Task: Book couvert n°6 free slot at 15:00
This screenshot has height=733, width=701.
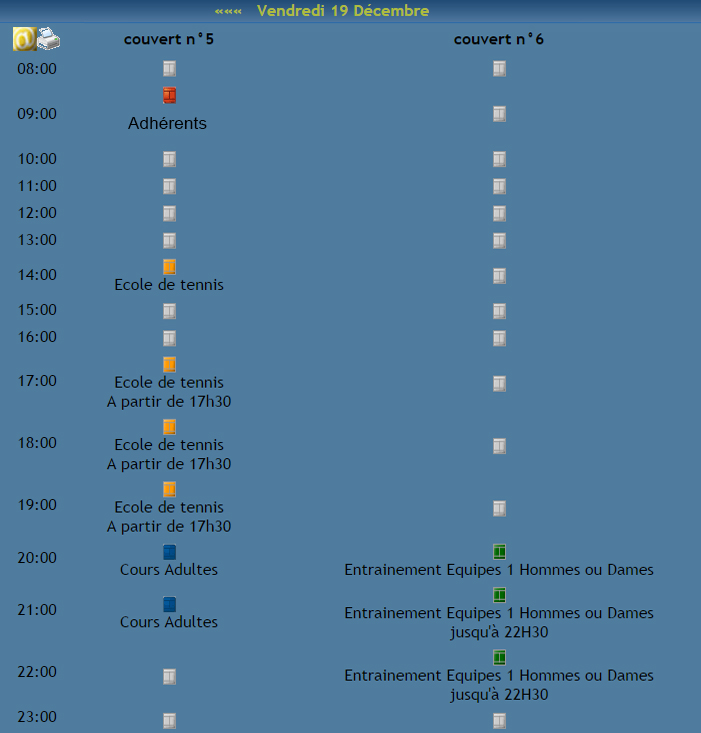Action: 500,310
